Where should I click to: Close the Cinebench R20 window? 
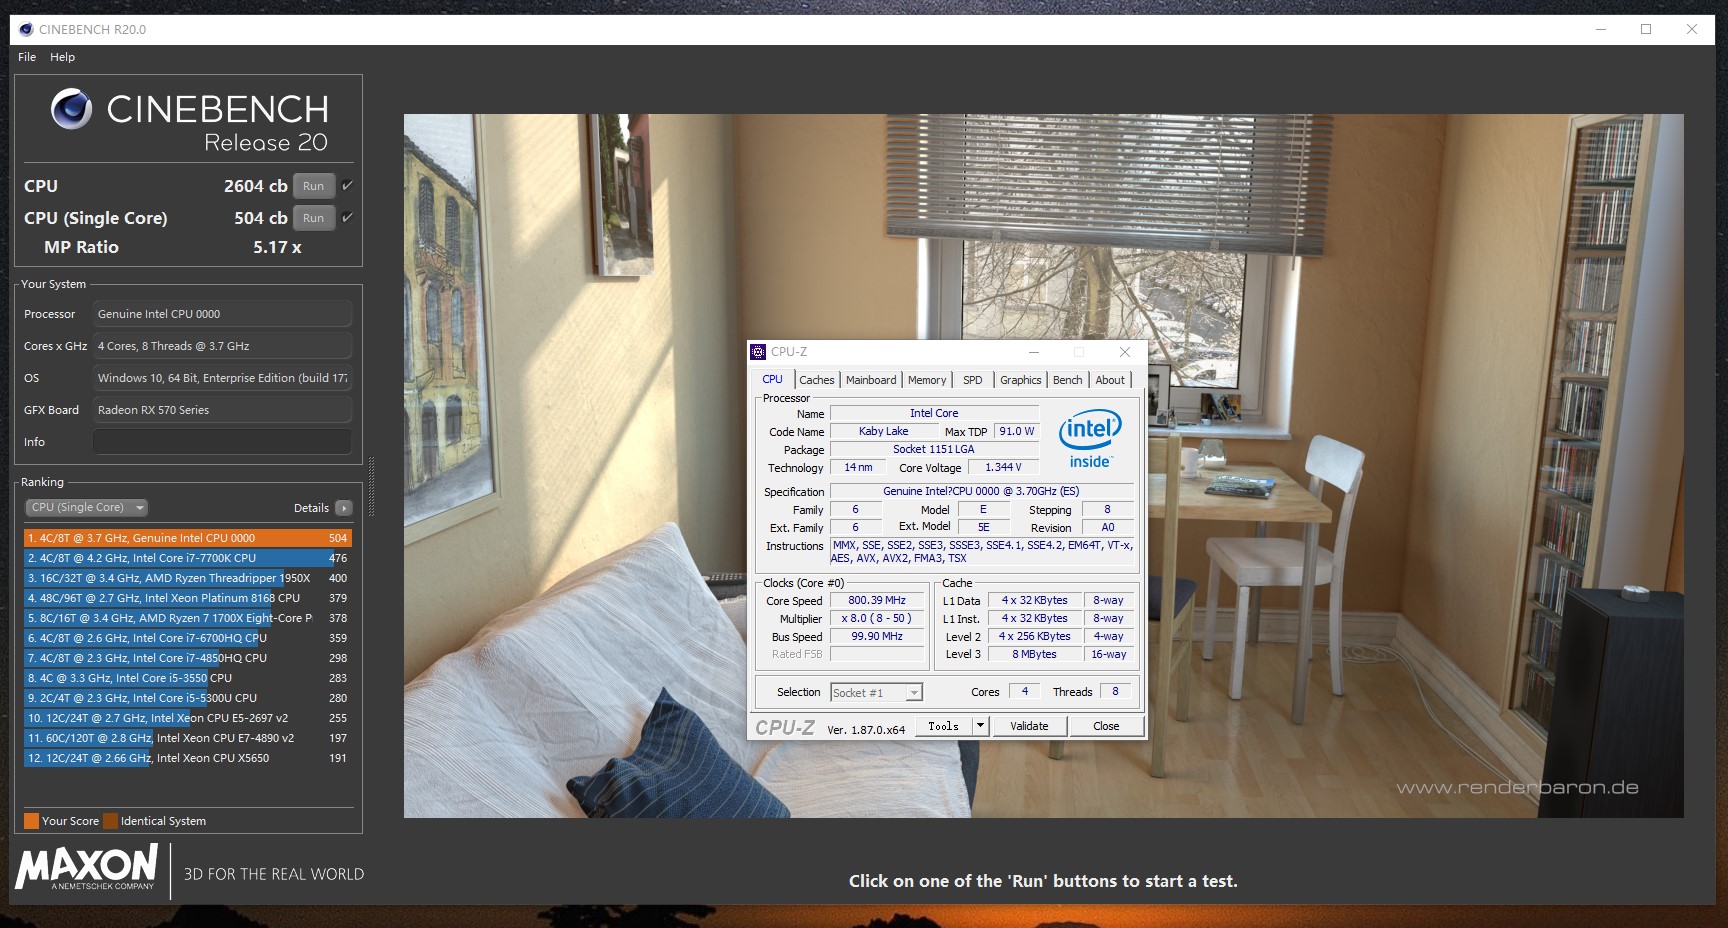tap(1692, 29)
